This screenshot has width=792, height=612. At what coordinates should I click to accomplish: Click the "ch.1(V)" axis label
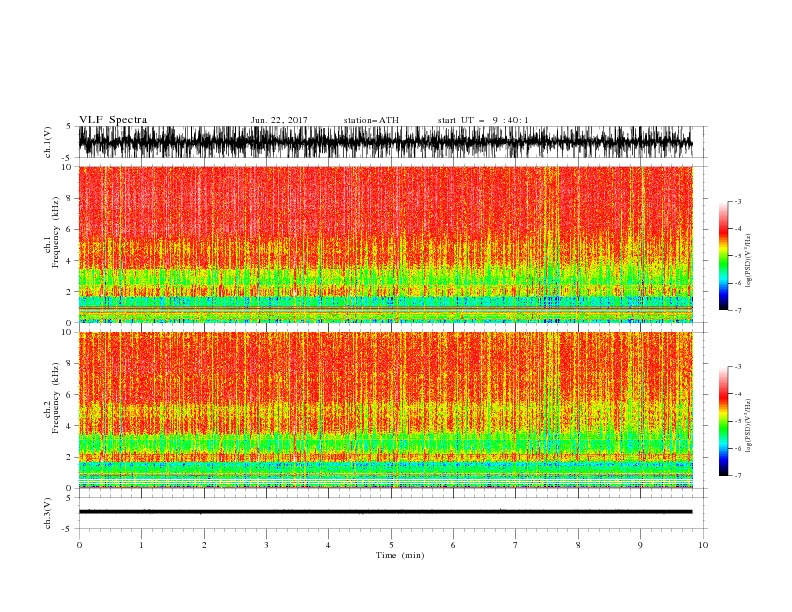tap(48, 142)
